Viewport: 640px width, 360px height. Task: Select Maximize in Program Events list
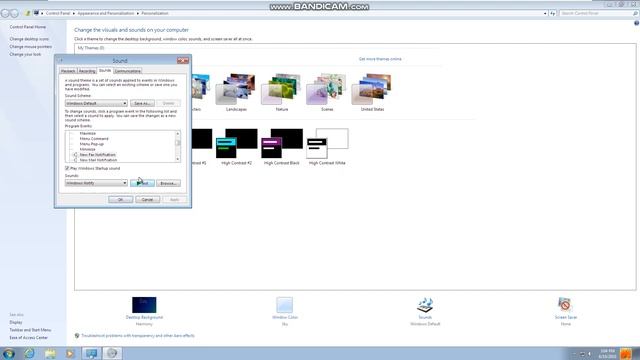(x=88, y=133)
